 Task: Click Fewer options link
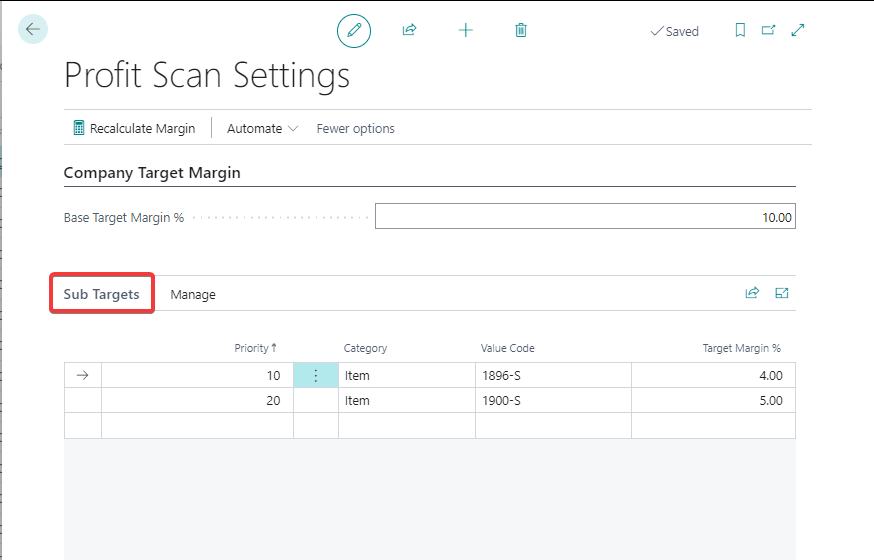pos(355,129)
